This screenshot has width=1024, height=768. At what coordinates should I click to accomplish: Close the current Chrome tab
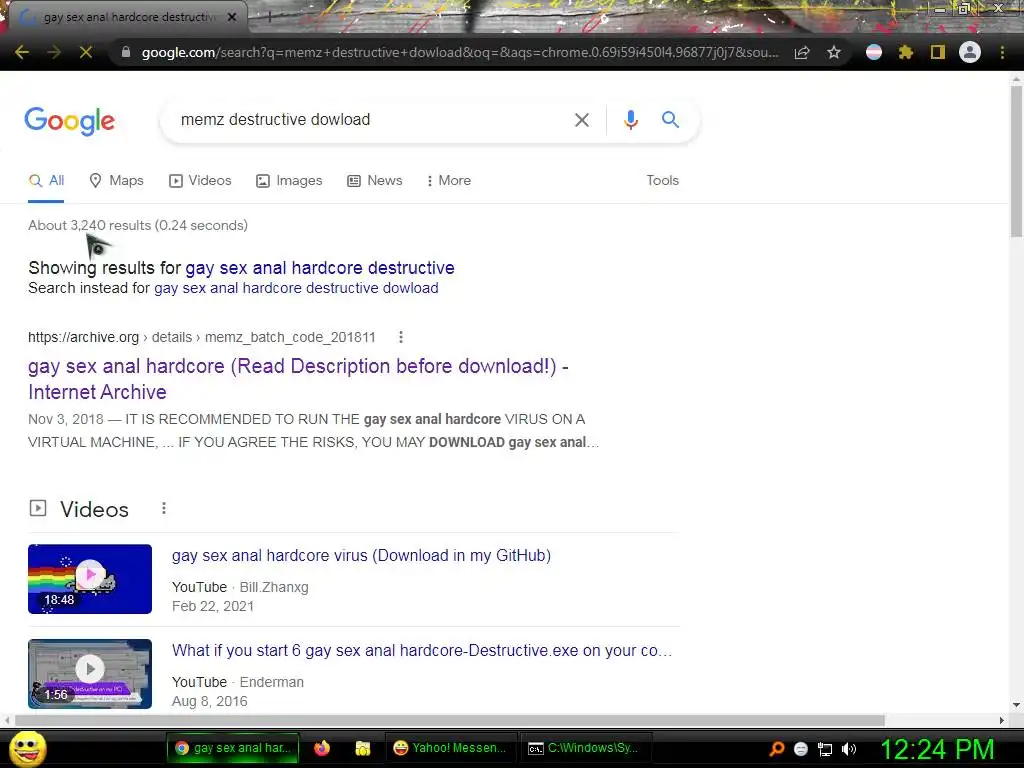232,17
